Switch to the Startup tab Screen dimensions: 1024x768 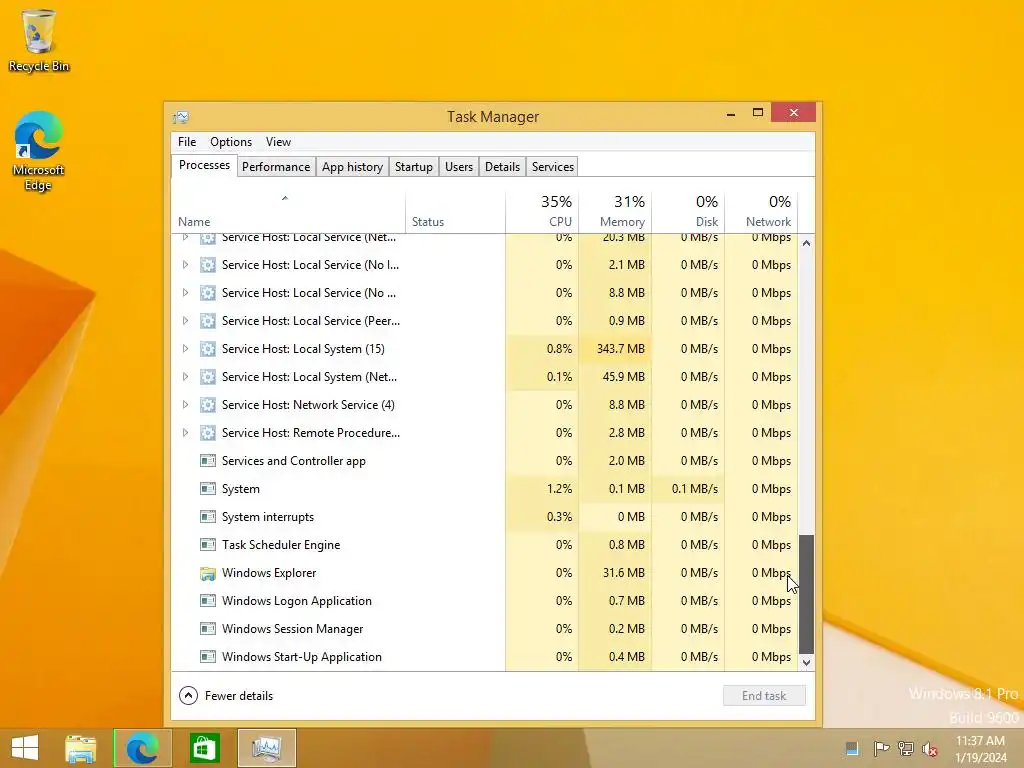click(x=413, y=167)
